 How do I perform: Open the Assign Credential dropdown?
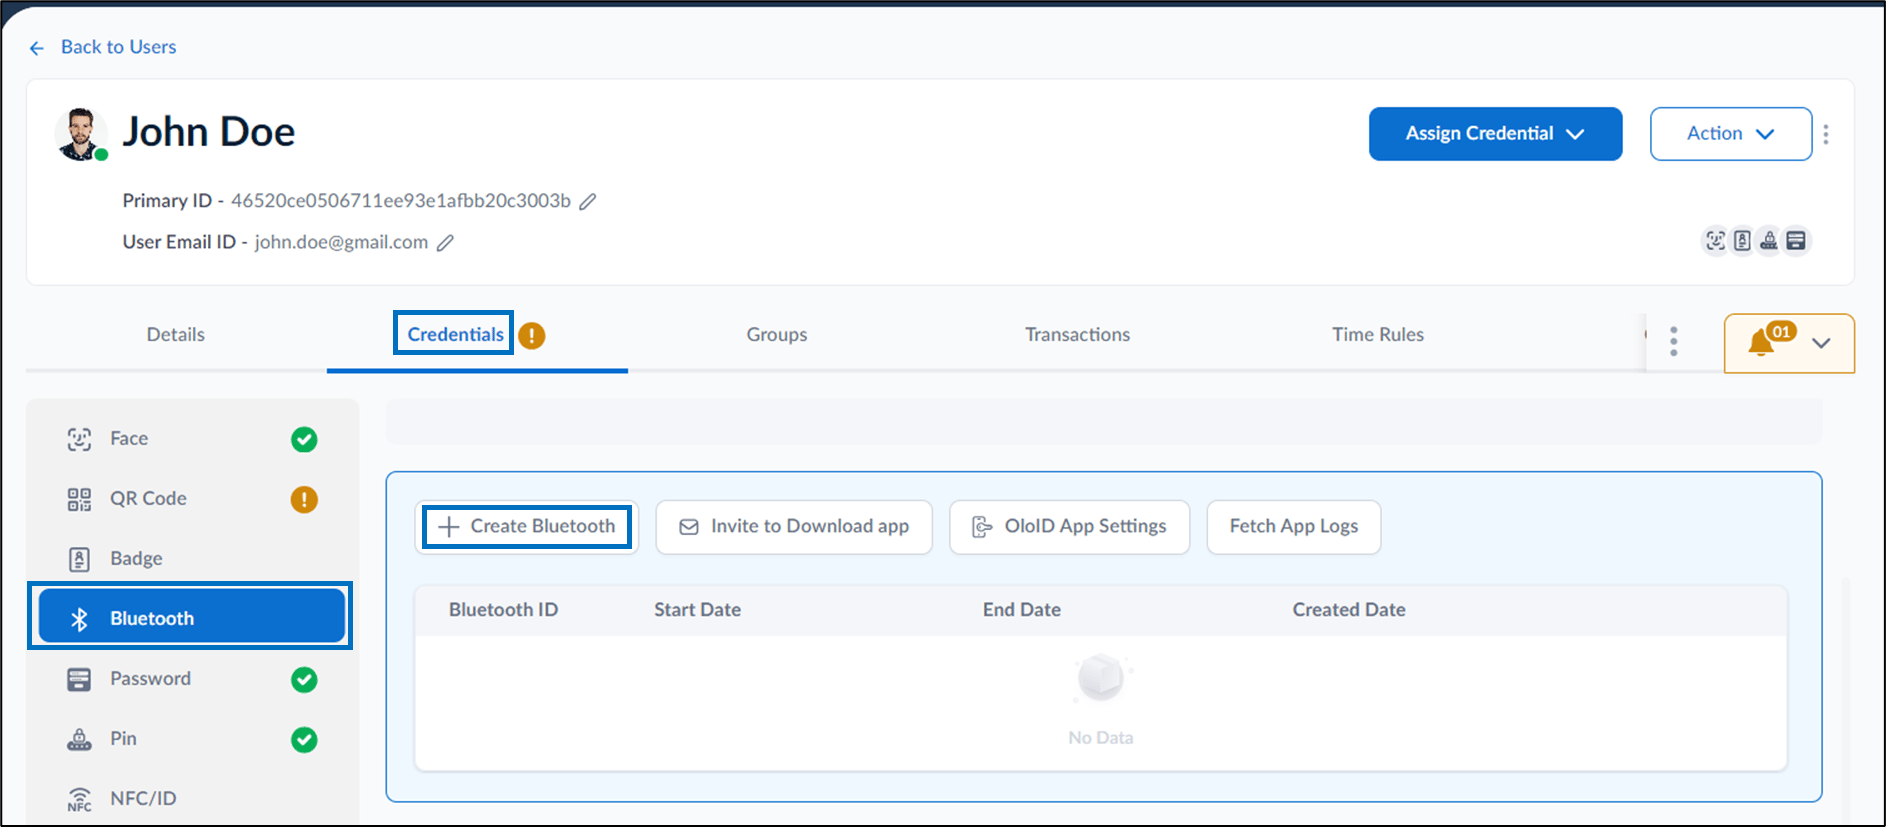click(1495, 134)
